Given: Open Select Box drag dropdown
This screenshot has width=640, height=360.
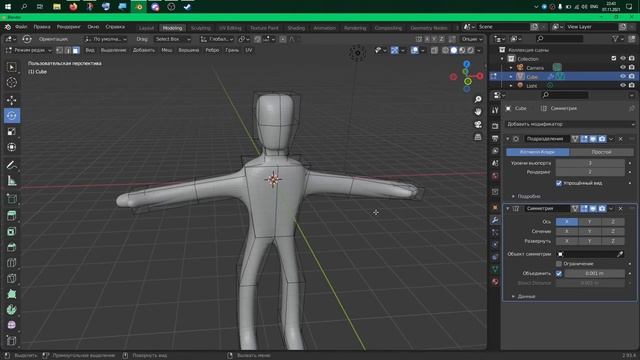Looking at the screenshot, I should [x=173, y=39].
